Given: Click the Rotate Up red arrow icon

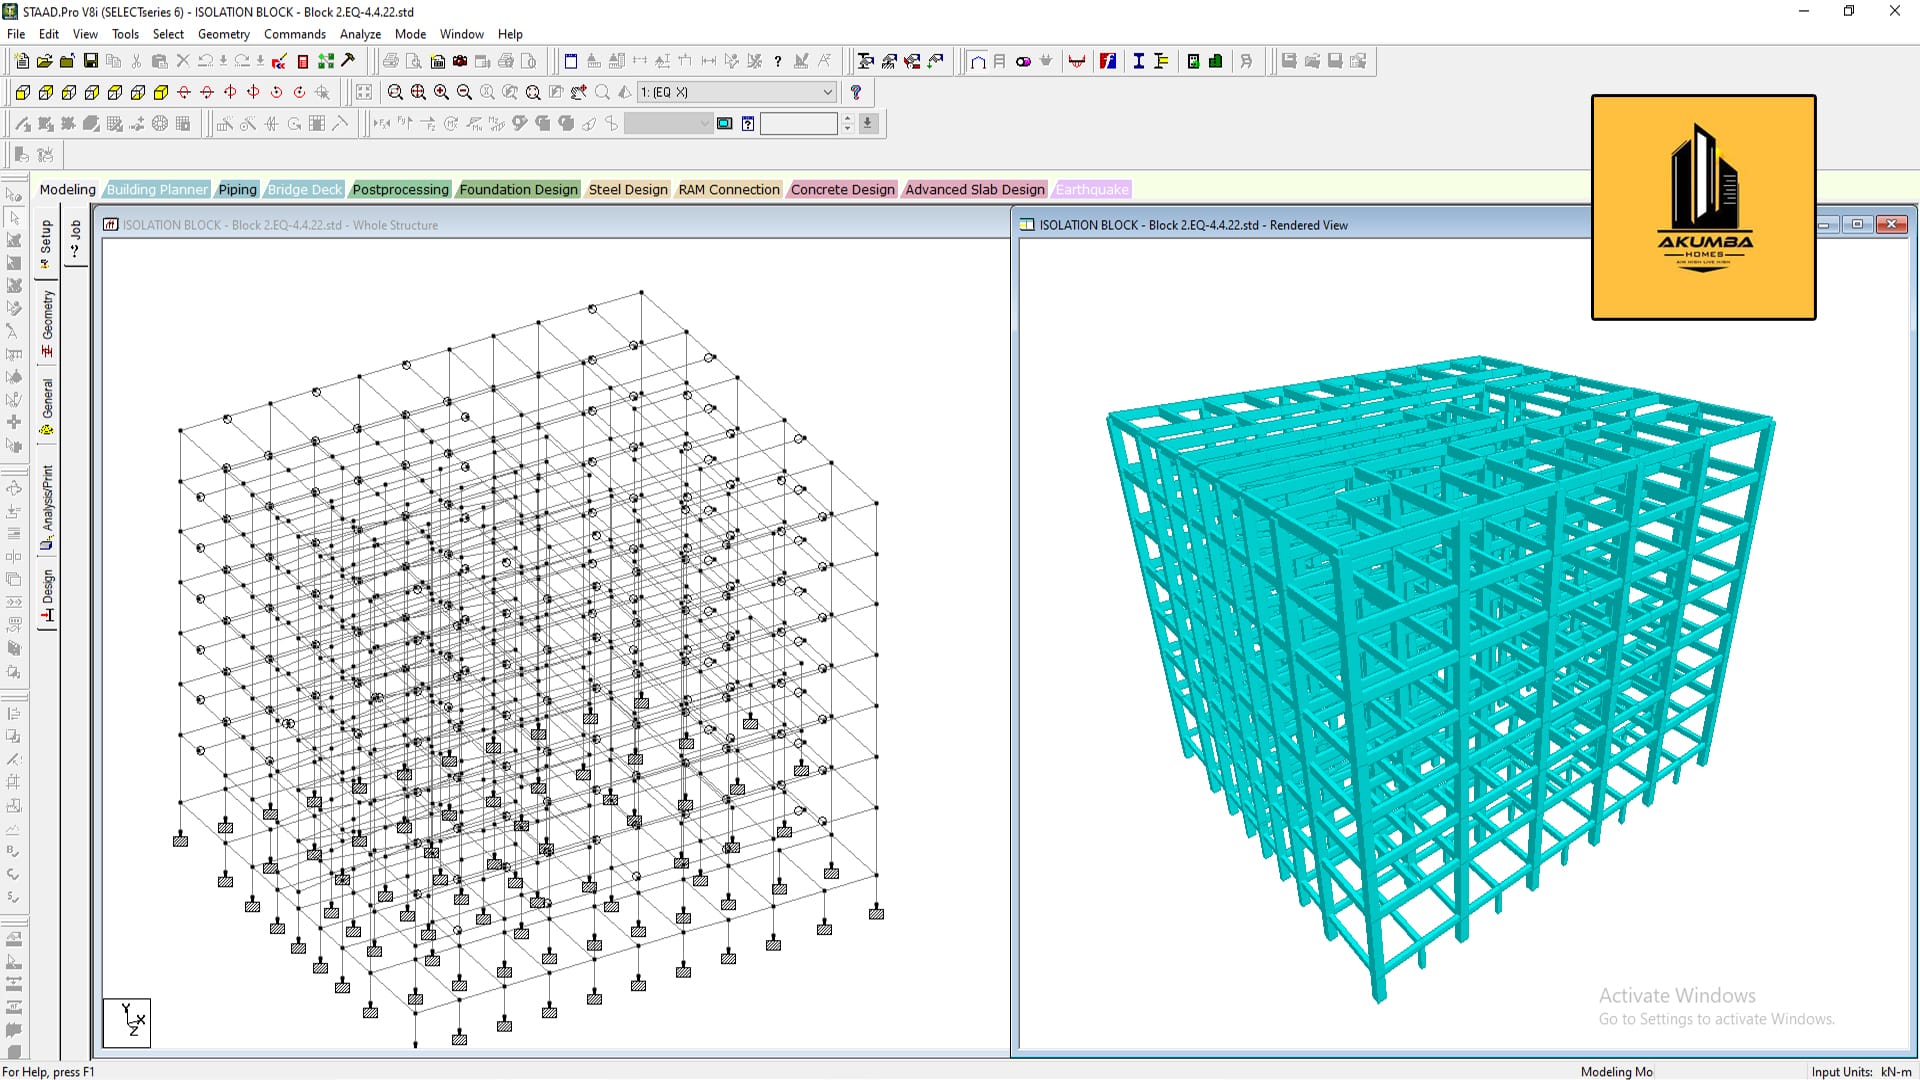Looking at the screenshot, I should pyautogui.click(x=184, y=92).
